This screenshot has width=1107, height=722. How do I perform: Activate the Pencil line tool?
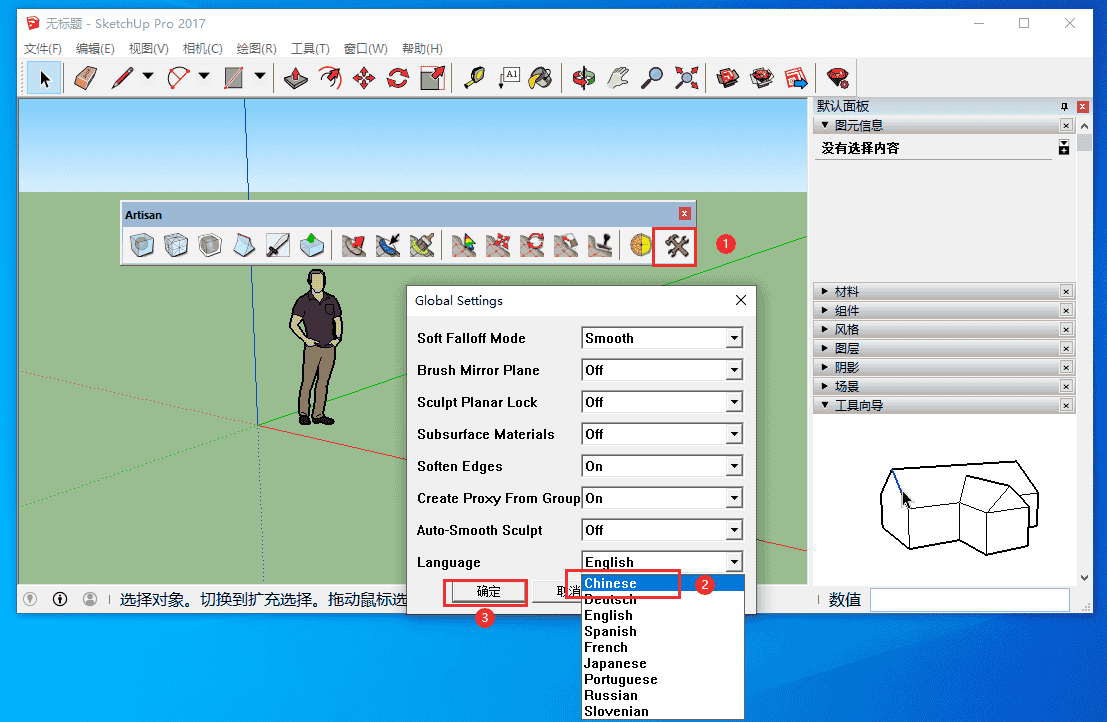[122, 78]
